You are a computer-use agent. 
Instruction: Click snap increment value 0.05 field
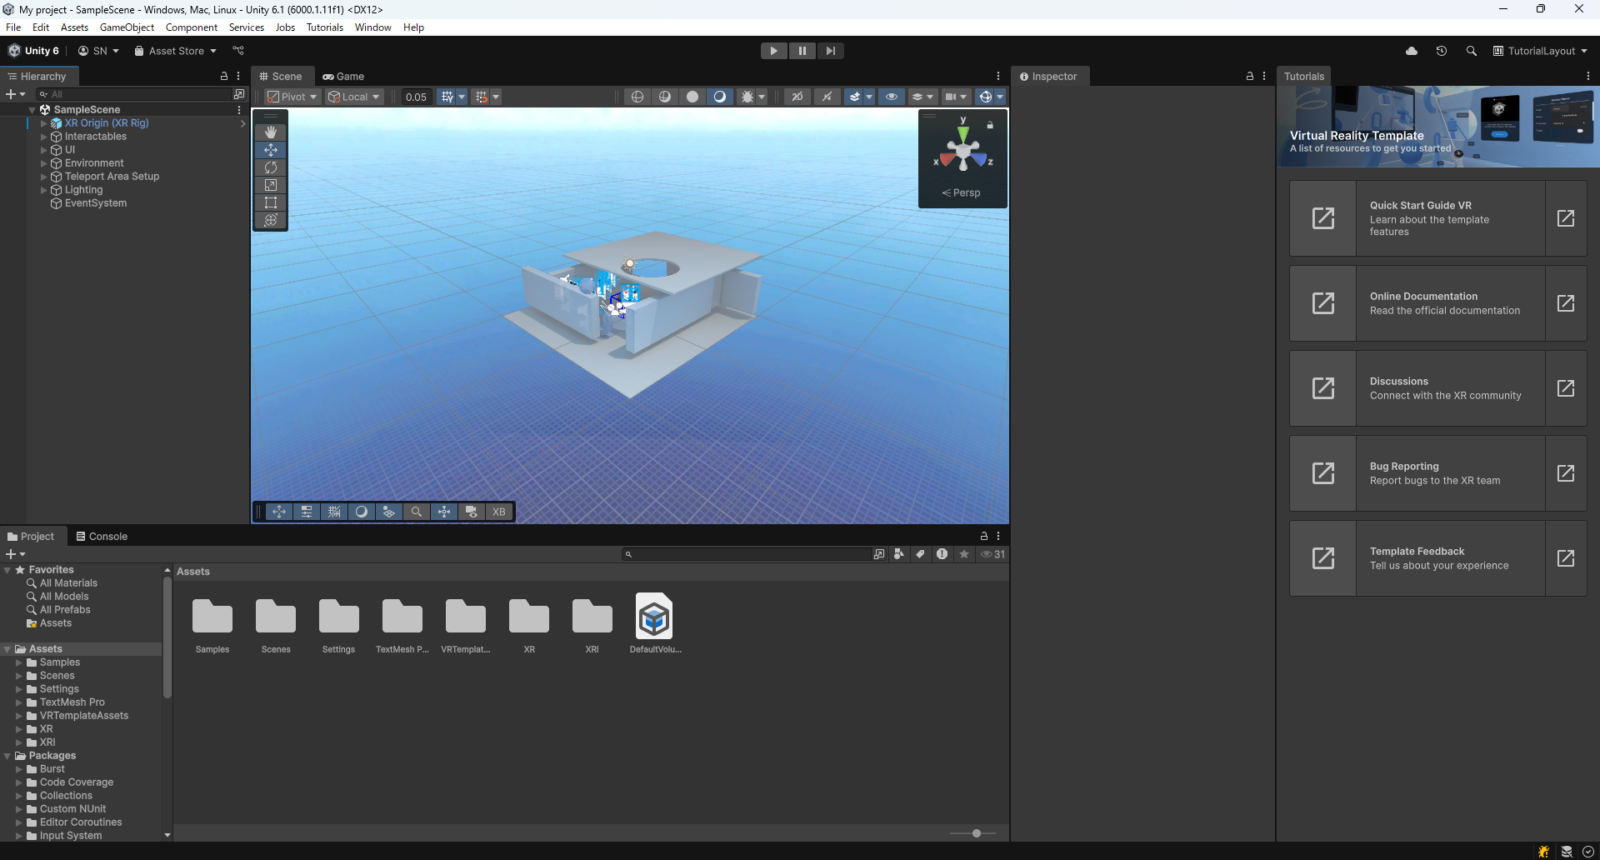416,97
